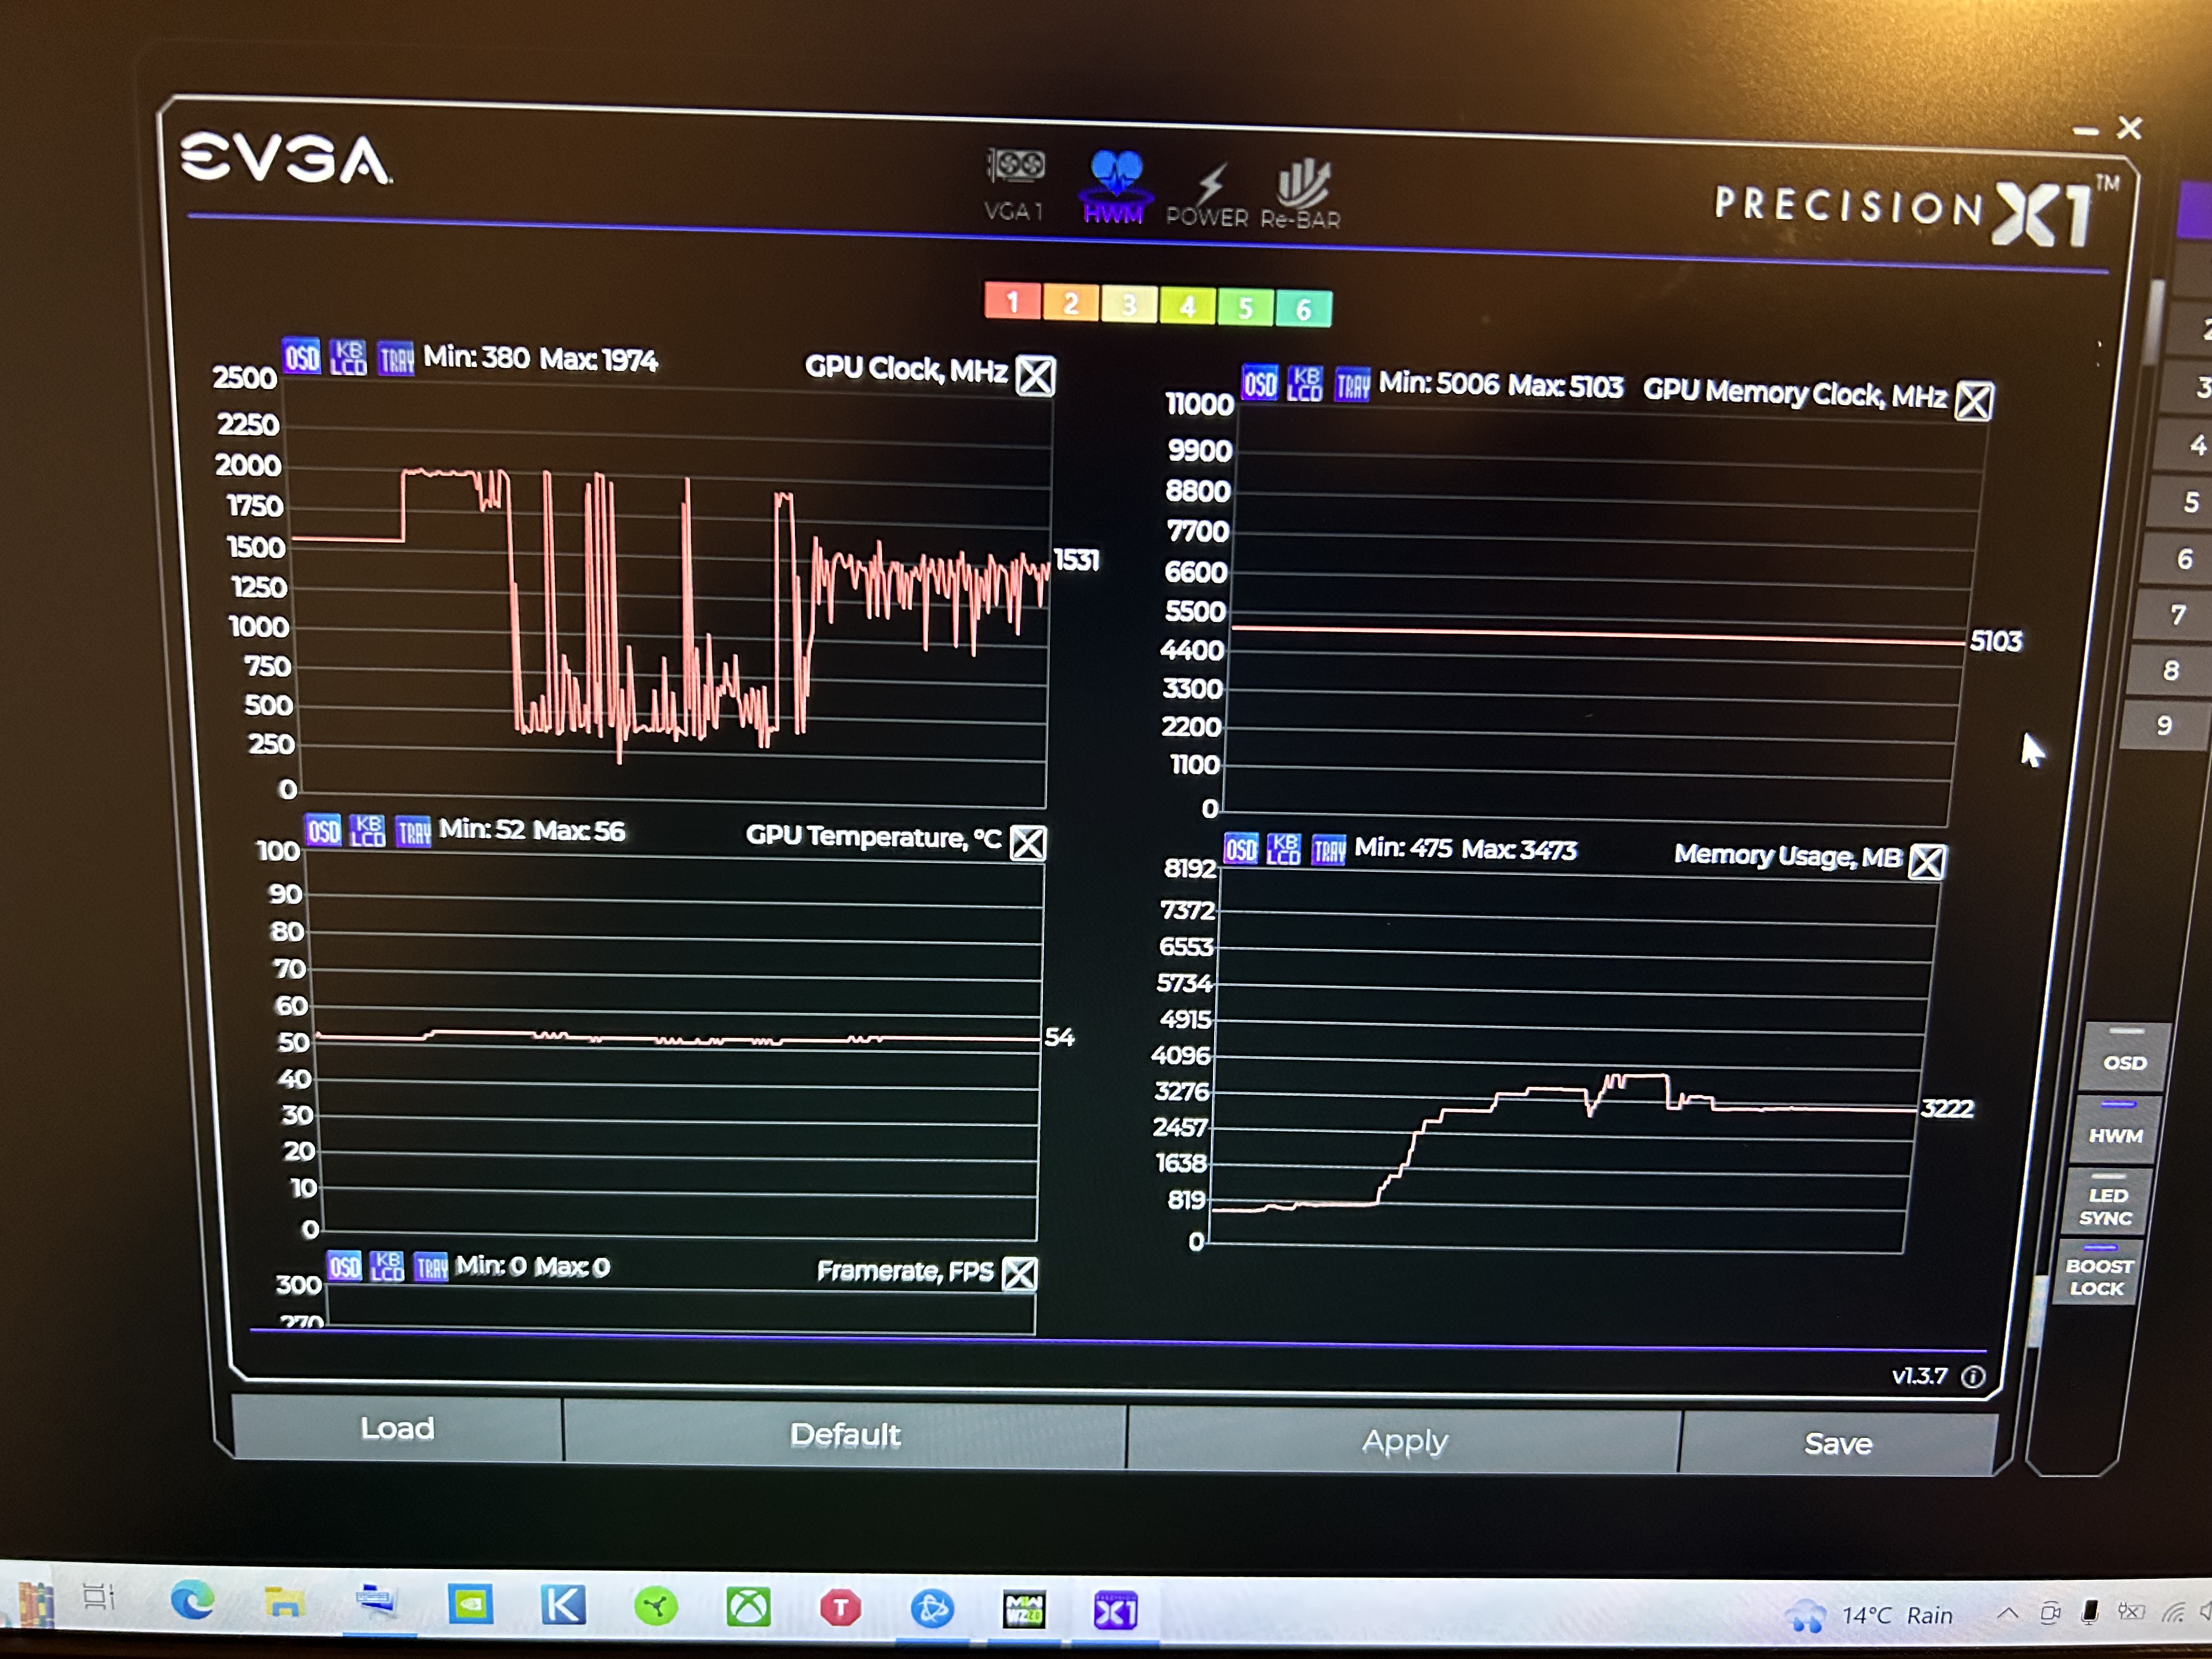Click the Precision X1 taskbar icon
The height and width of the screenshot is (1659, 2212).
click(x=1115, y=1612)
